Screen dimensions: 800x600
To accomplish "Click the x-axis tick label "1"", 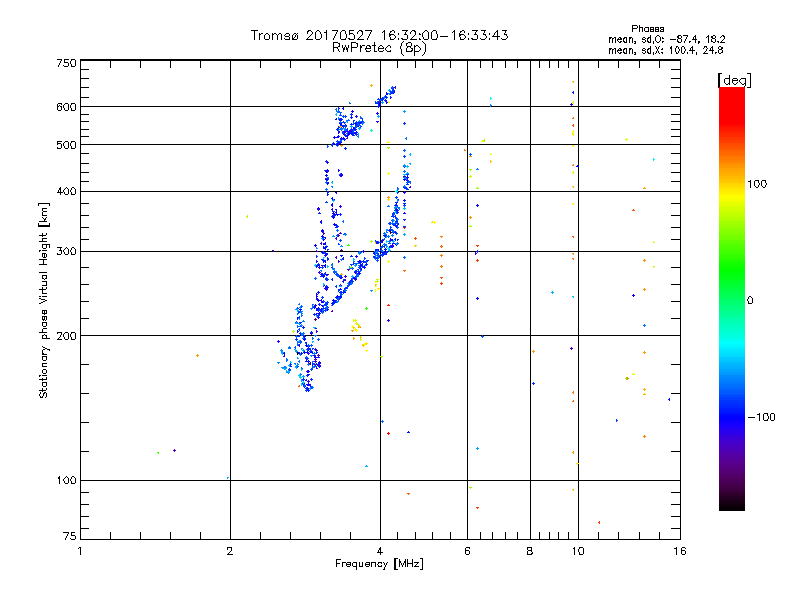I will click(80, 551).
